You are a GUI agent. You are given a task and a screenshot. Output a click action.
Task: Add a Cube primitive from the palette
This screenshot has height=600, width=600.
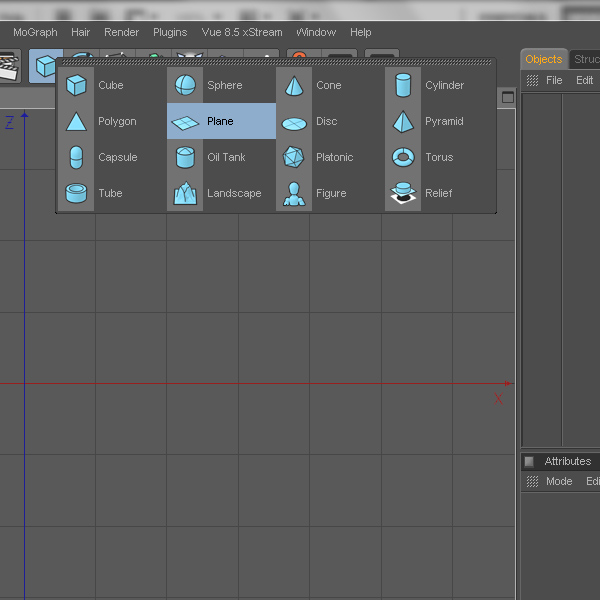click(112, 85)
